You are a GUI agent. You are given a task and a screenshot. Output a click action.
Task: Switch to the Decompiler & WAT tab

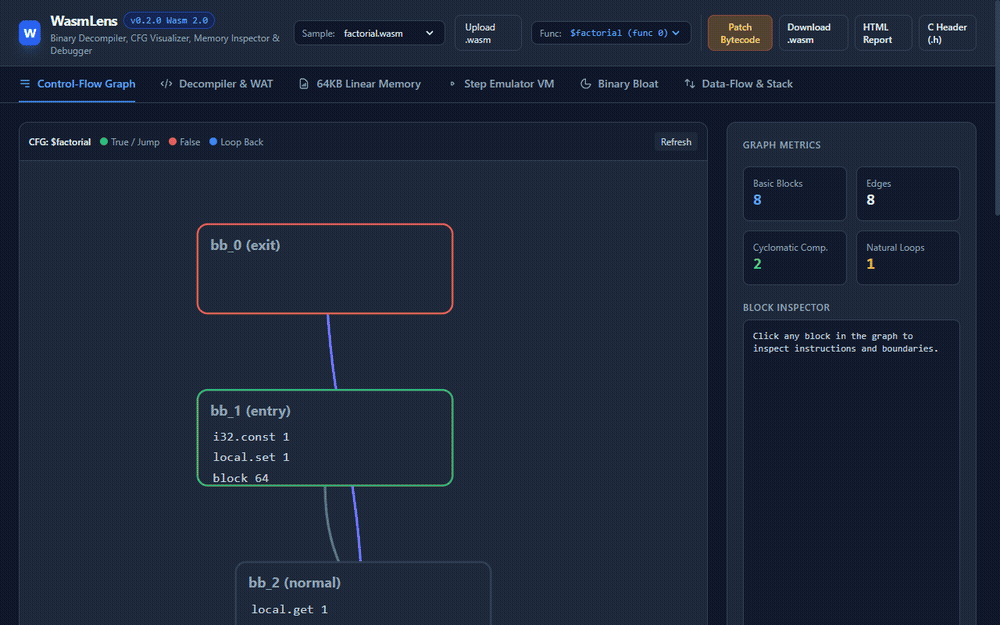tap(217, 84)
